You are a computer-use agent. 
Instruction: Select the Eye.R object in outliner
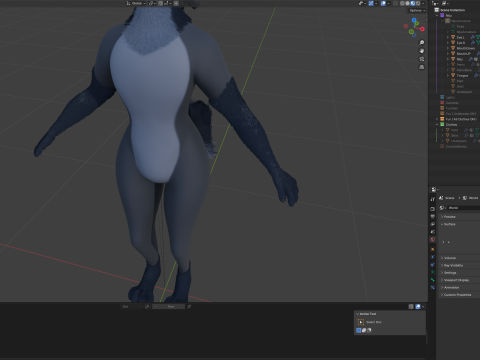pyautogui.click(x=460, y=43)
